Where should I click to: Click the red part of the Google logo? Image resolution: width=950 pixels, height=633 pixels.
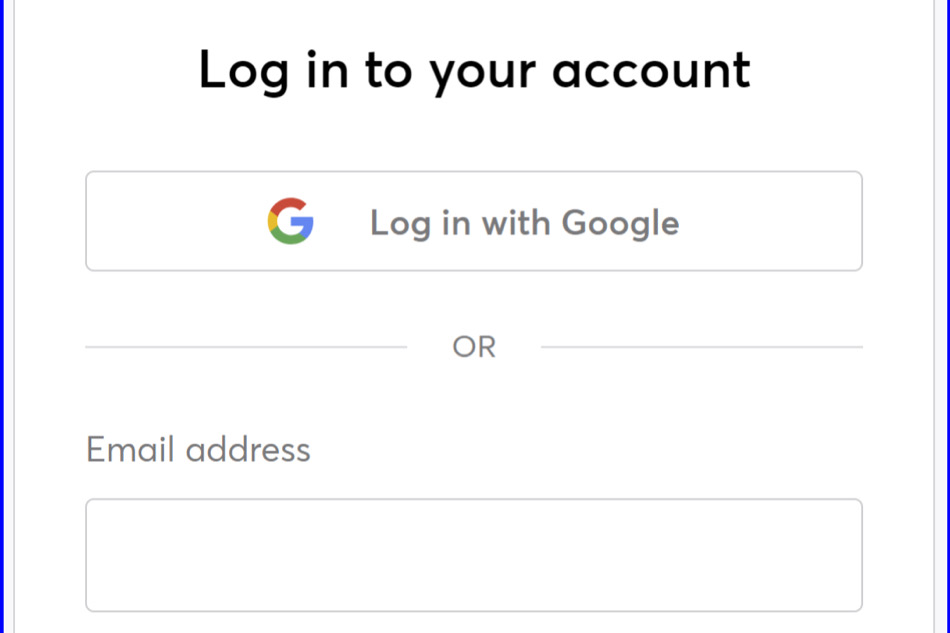(x=290, y=204)
